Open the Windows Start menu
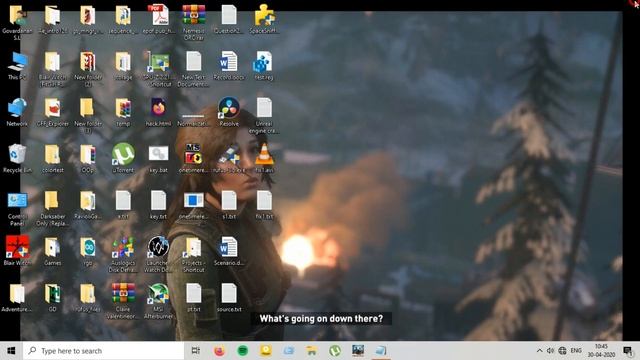The width and height of the screenshot is (640, 360). point(11,351)
